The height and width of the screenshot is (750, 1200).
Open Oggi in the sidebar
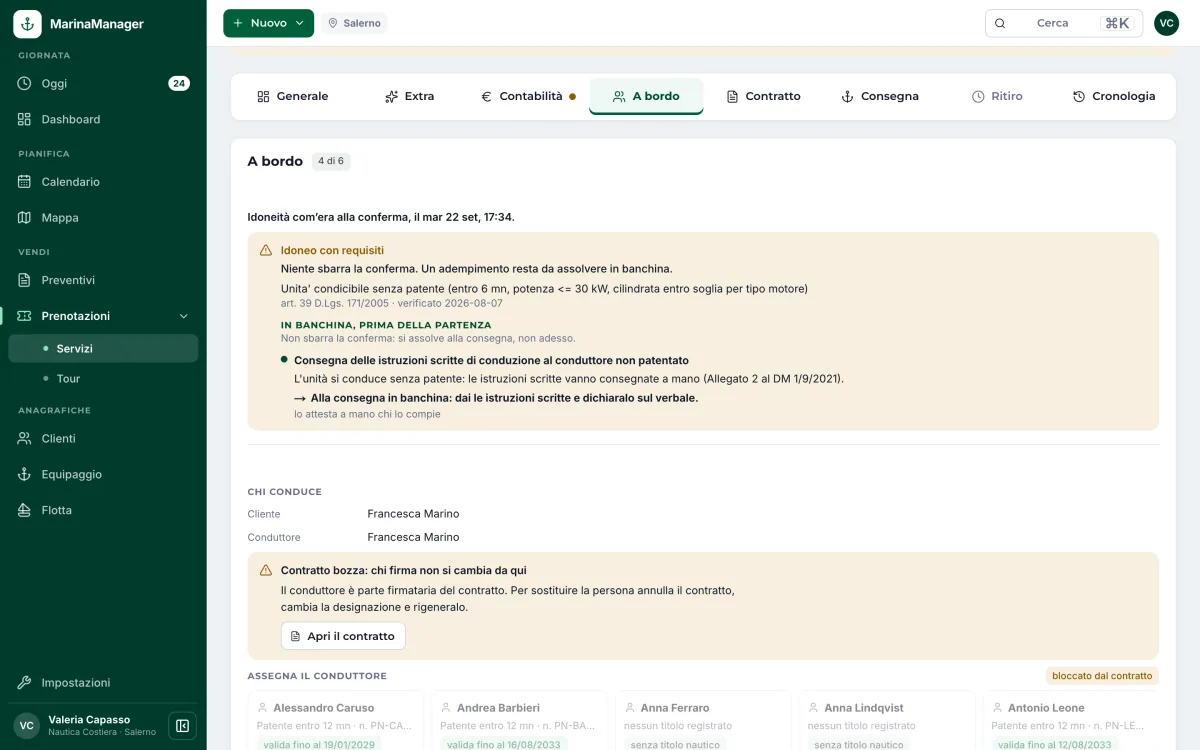pyautogui.click(x=103, y=83)
